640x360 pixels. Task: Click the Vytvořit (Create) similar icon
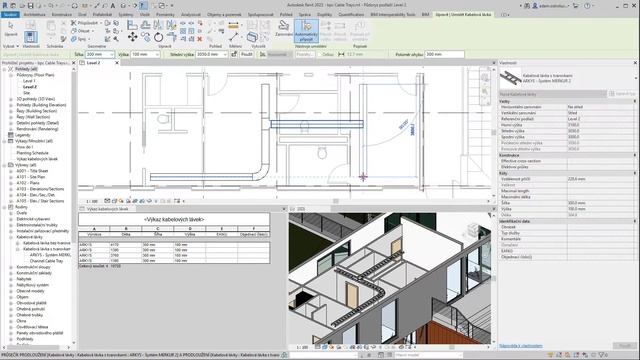252,37
